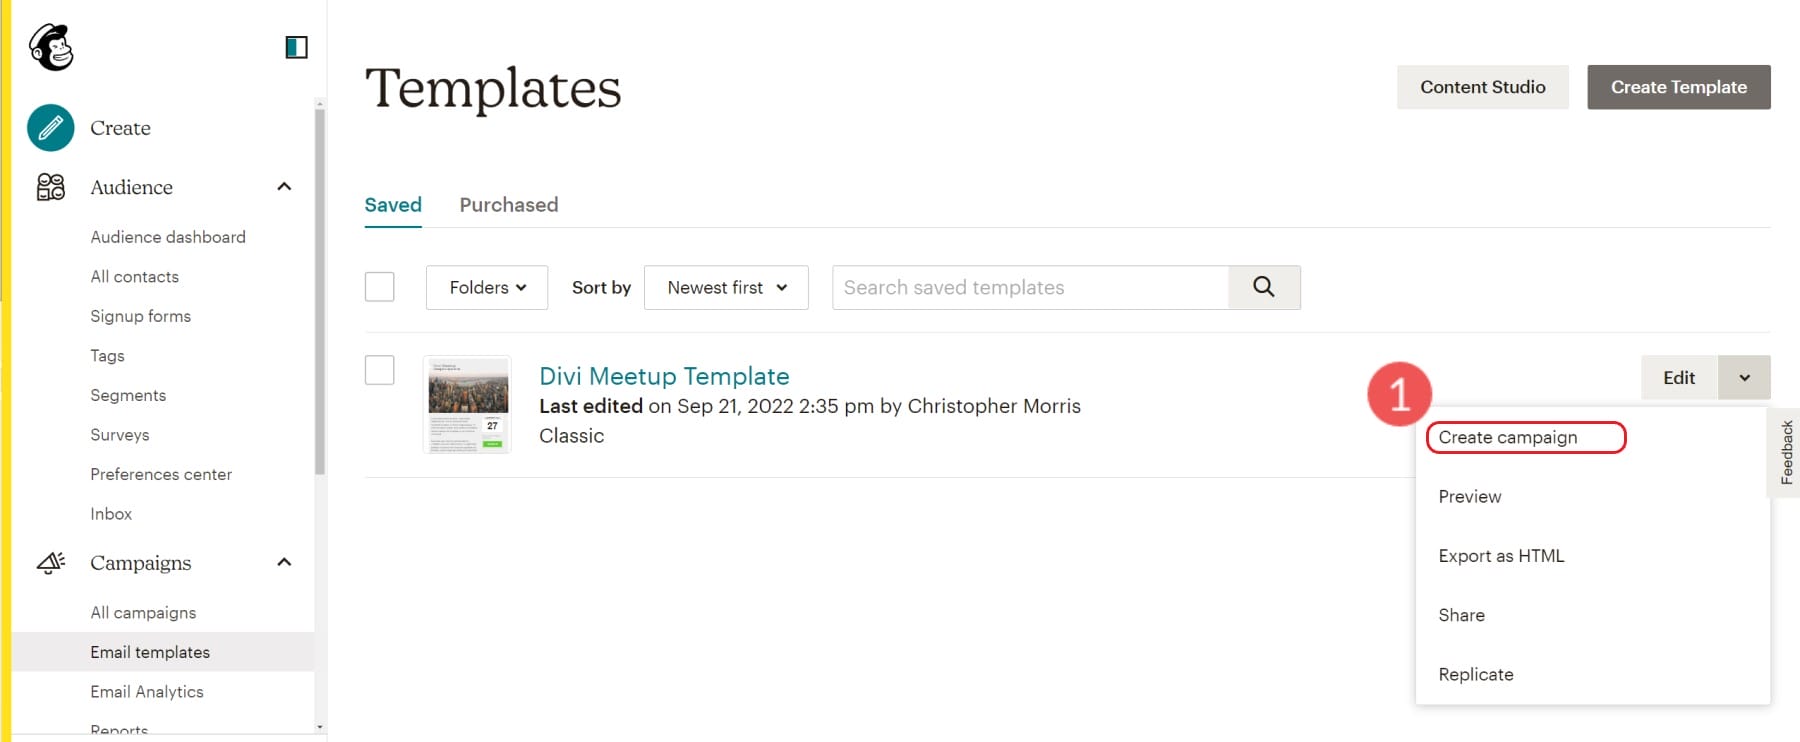Click the Campaigns megaphone icon

tap(50, 563)
